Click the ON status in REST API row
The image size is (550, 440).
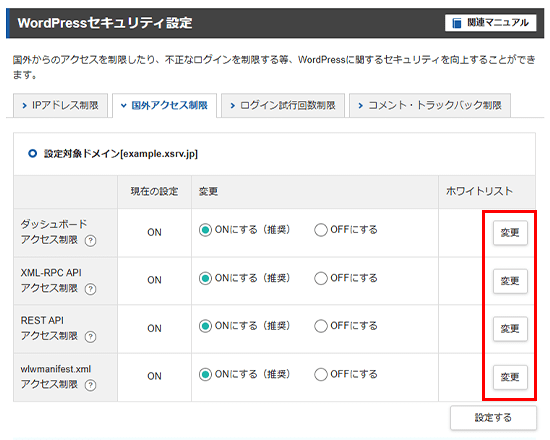pyautogui.click(x=154, y=328)
